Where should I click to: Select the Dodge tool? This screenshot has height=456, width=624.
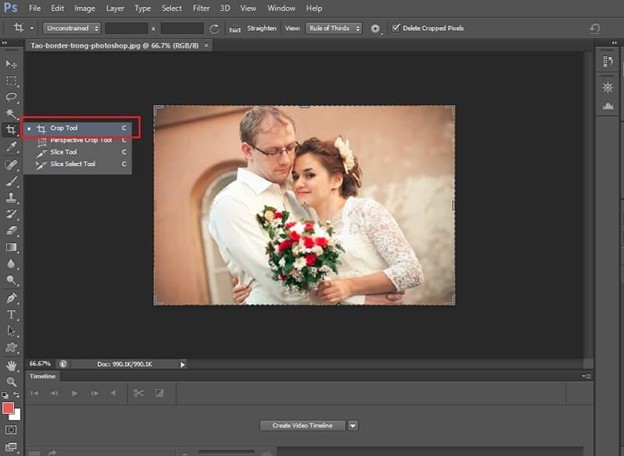11,280
